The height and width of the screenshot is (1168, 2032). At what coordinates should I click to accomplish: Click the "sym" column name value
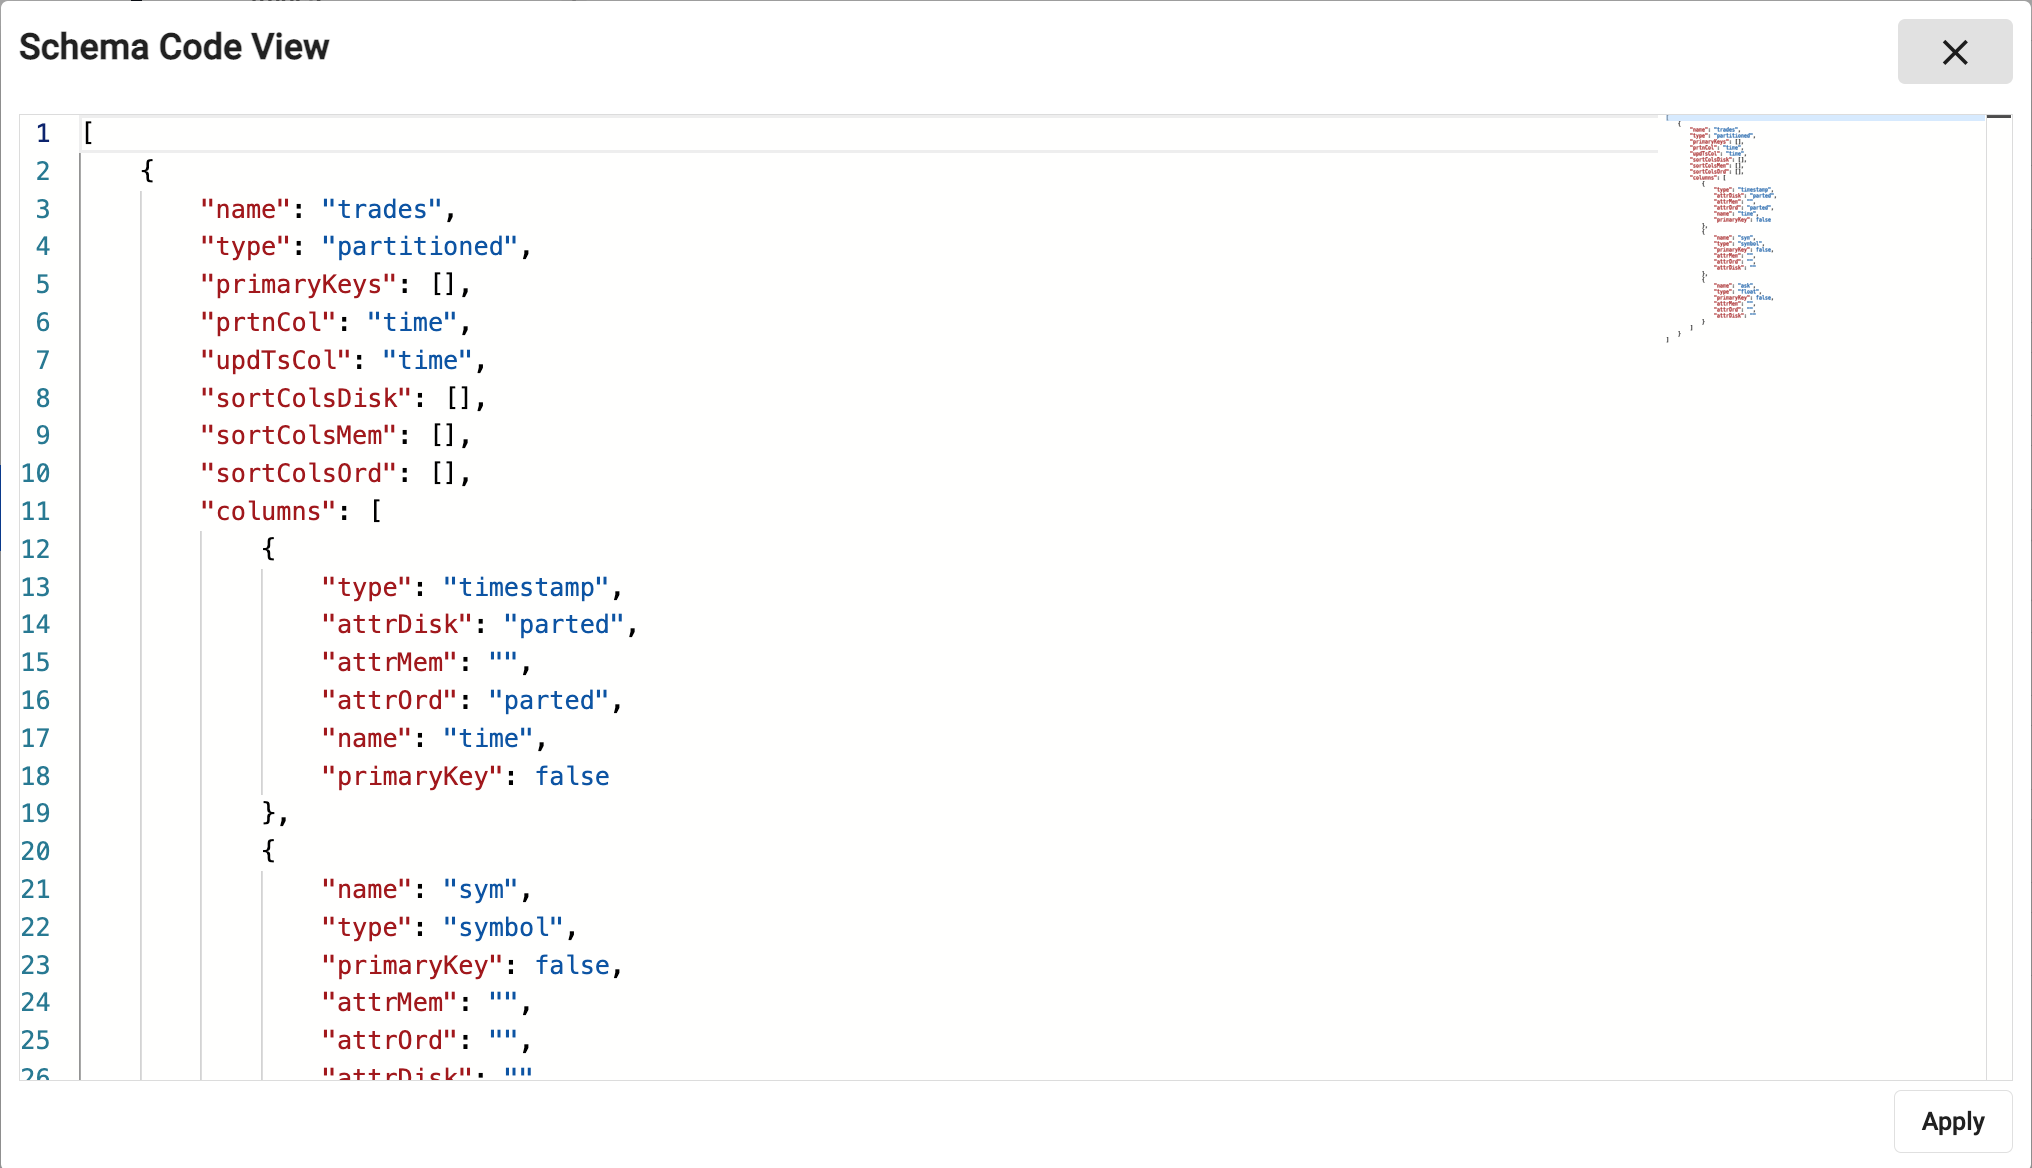tap(481, 889)
